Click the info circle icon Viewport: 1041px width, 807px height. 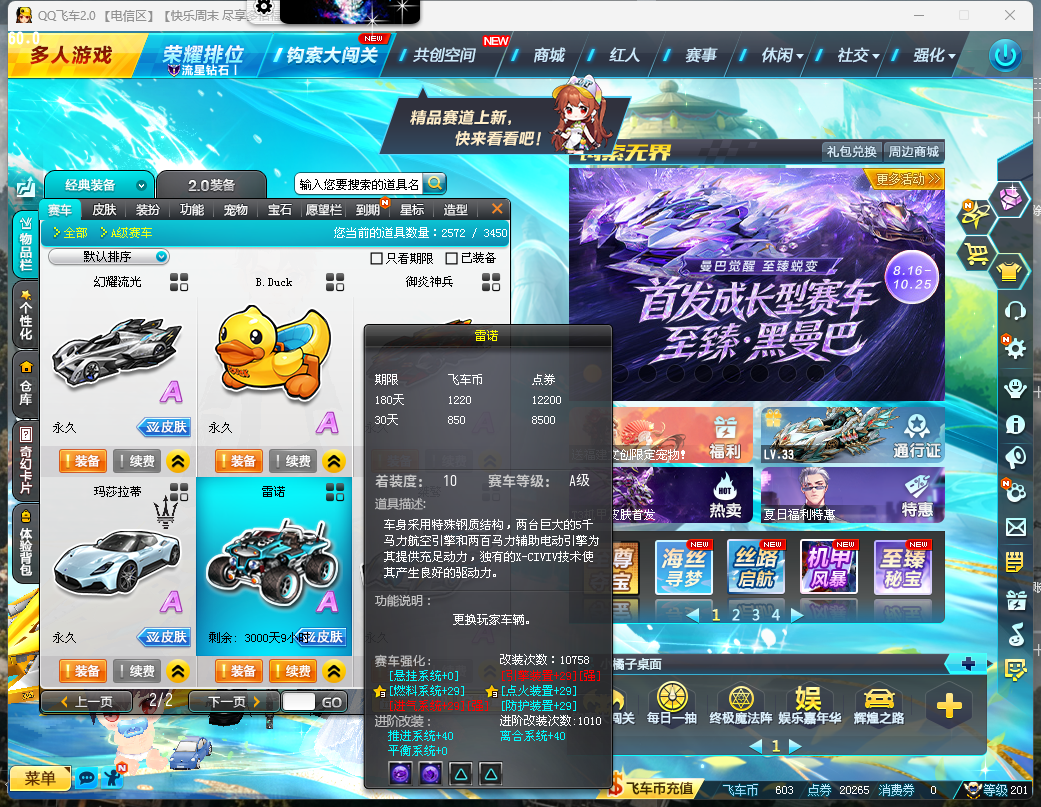1015,423
